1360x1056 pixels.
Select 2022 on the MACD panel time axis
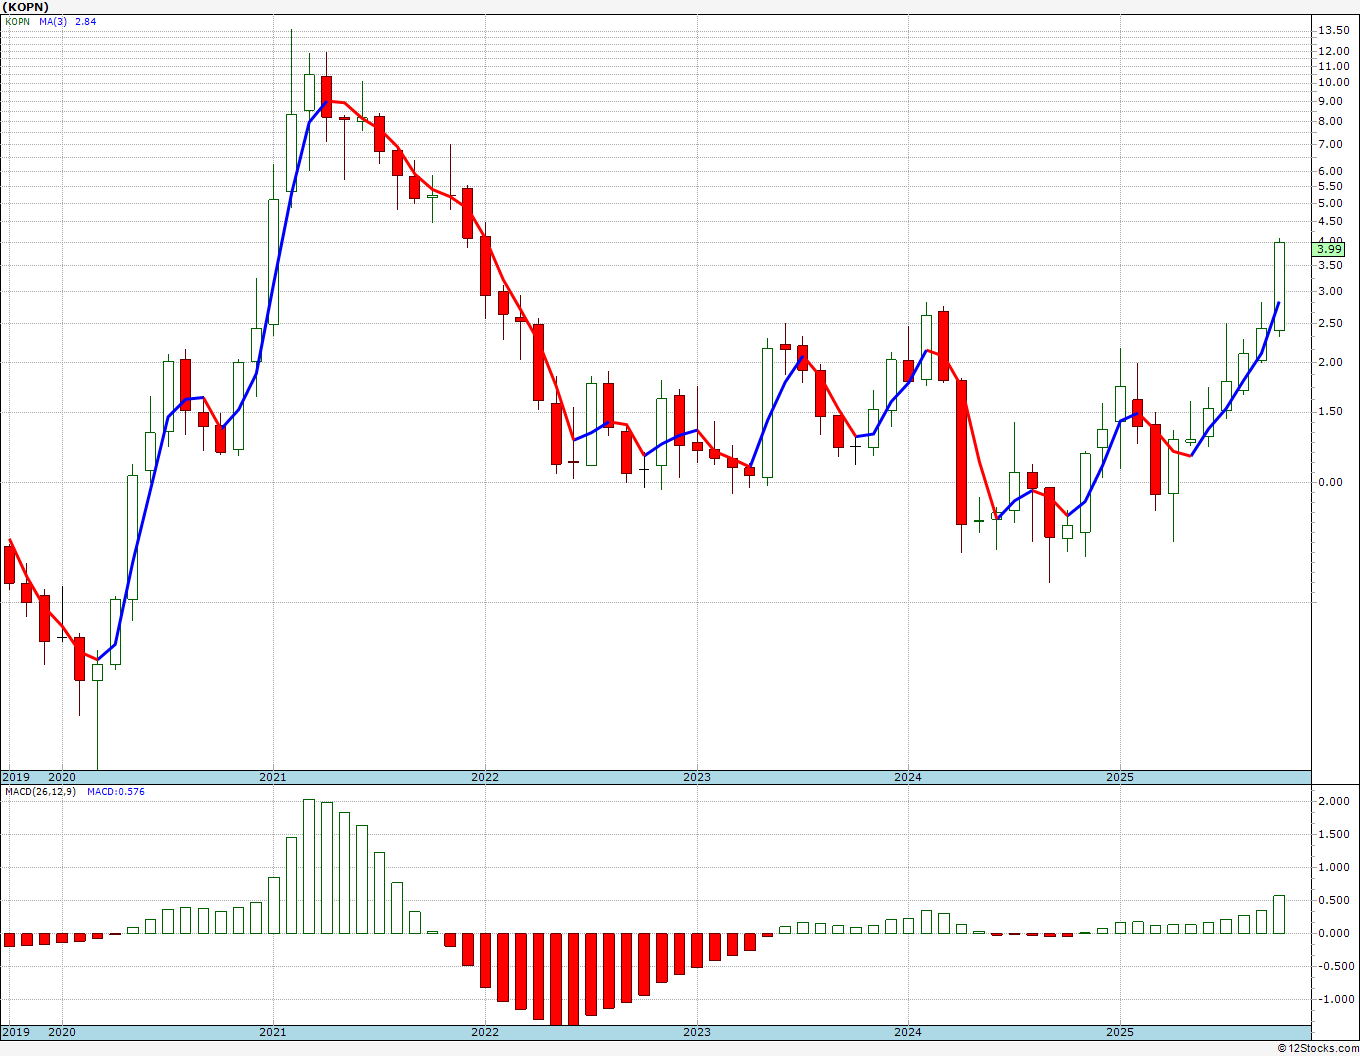485,1032
